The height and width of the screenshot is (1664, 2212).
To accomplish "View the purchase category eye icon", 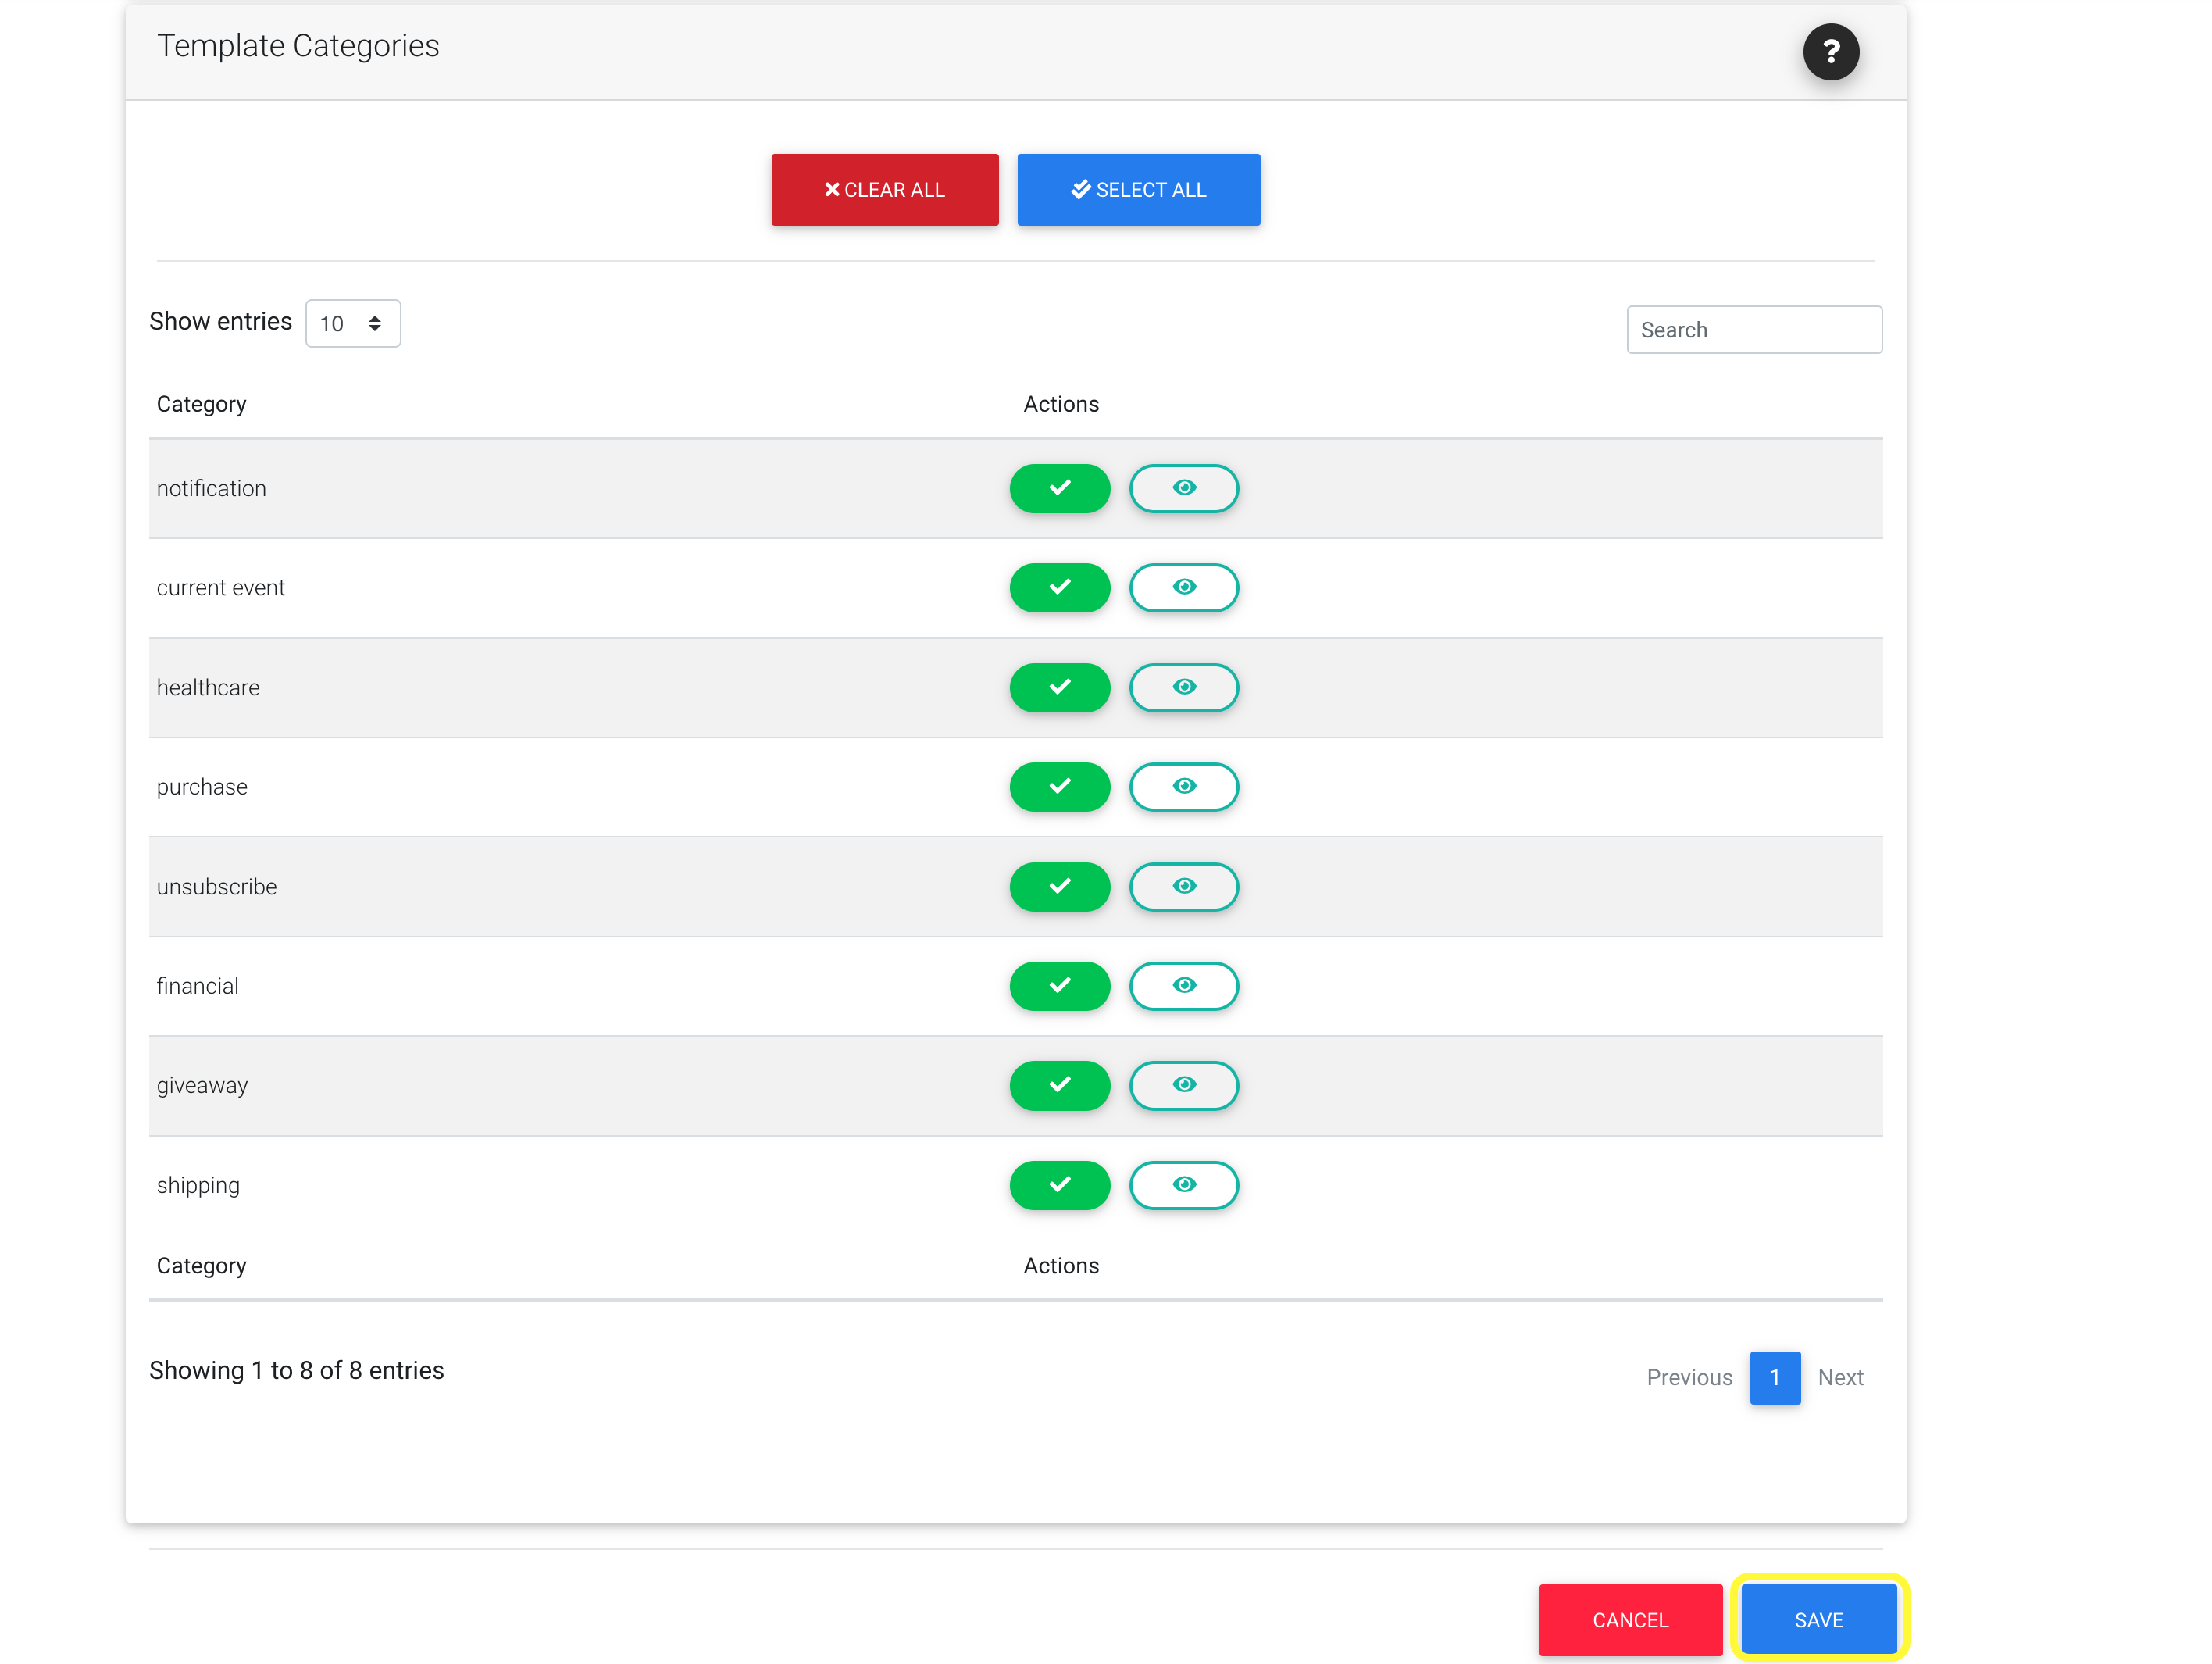I will click(1184, 786).
